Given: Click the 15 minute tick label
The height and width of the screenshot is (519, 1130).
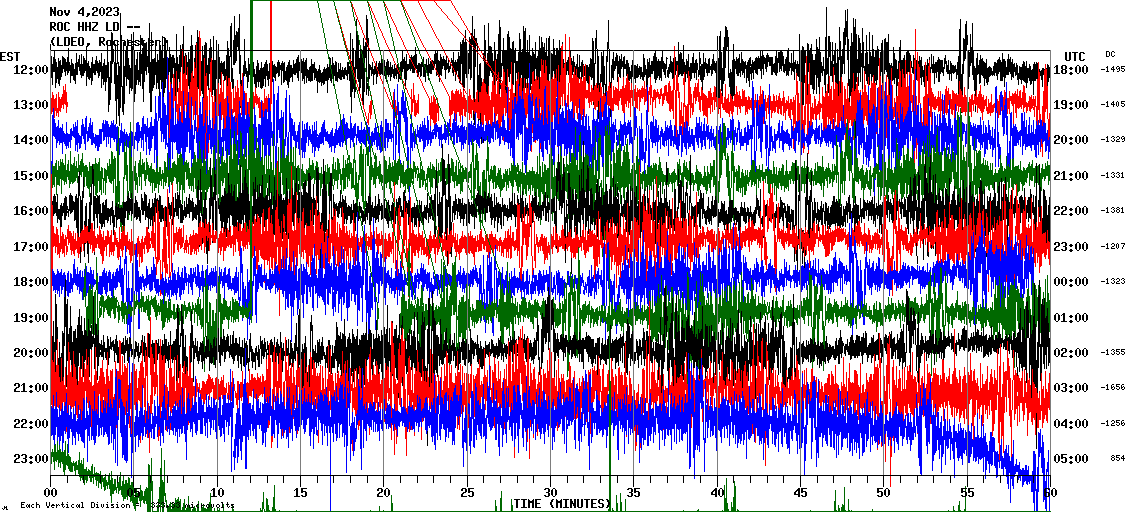Looking at the screenshot, I should click(x=300, y=493).
